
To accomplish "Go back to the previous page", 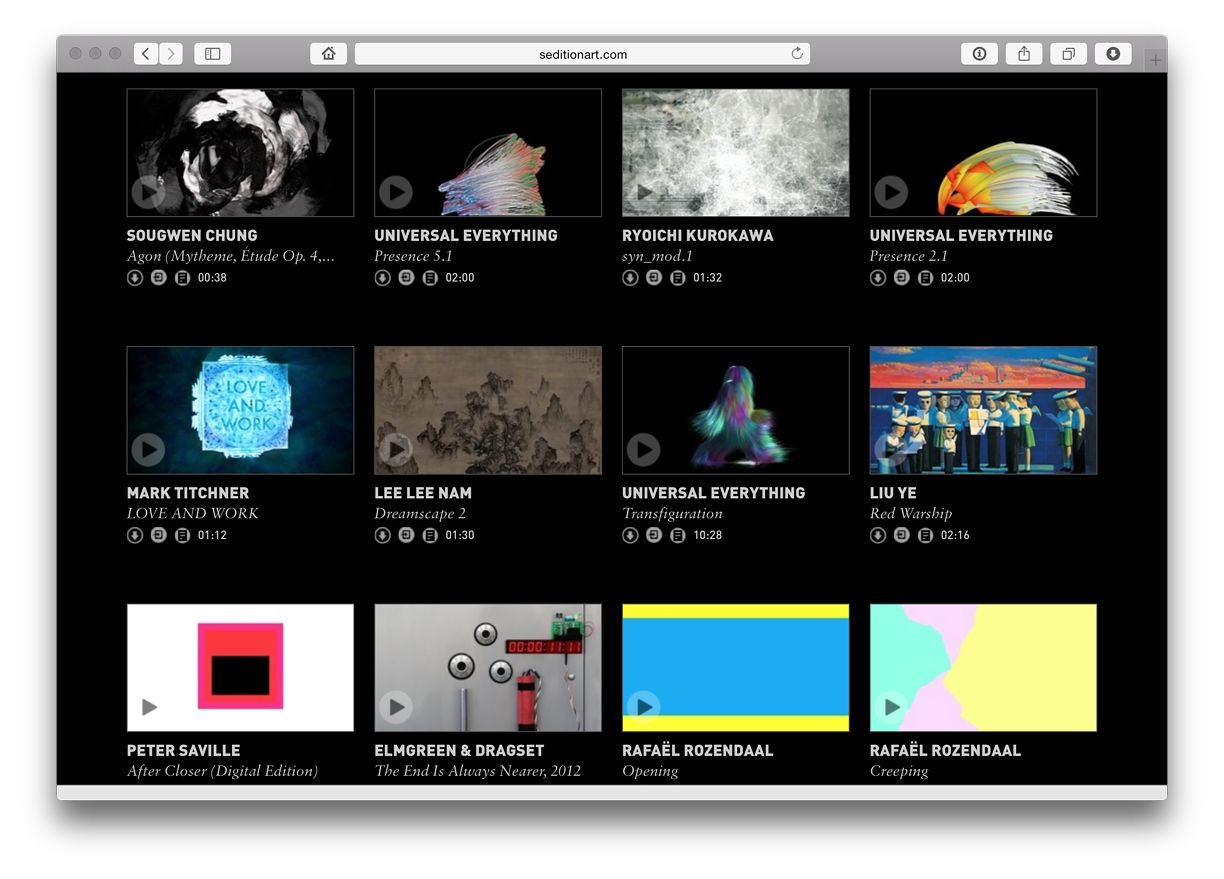I will (146, 54).
